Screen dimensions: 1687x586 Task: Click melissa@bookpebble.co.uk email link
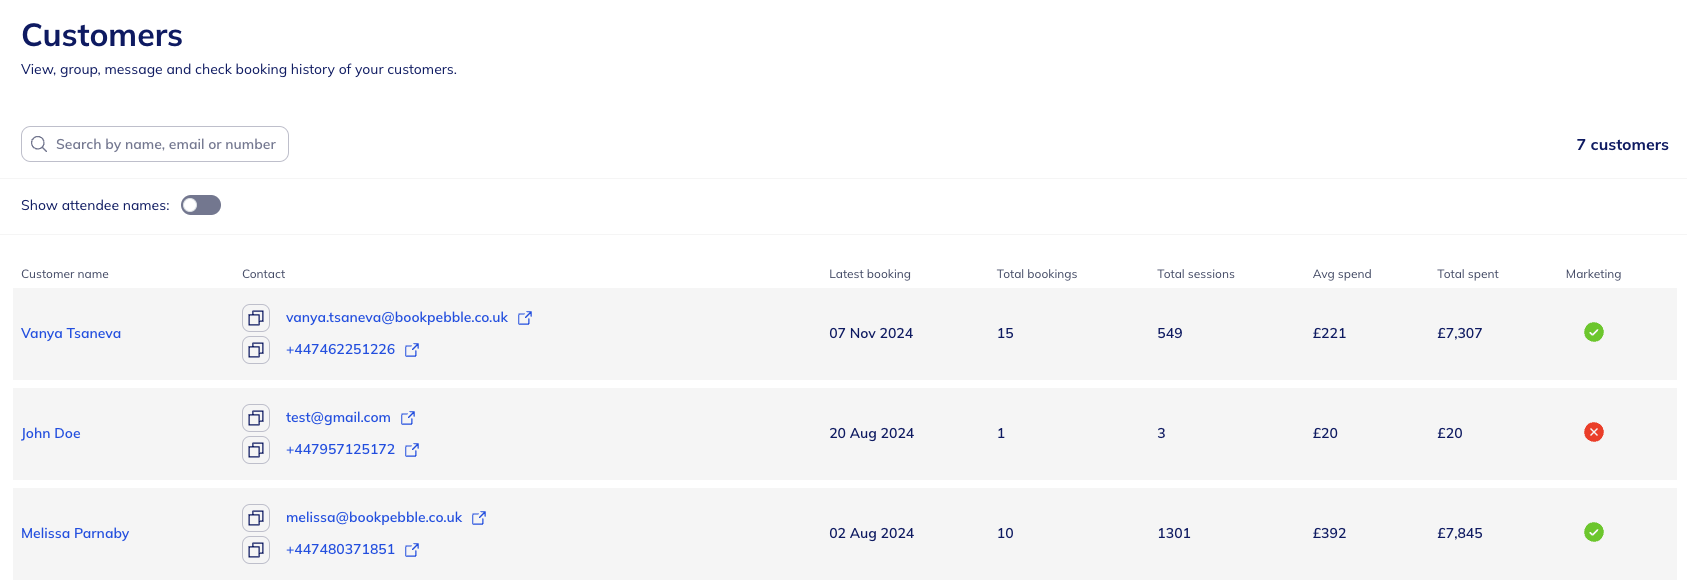pyautogui.click(x=374, y=518)
